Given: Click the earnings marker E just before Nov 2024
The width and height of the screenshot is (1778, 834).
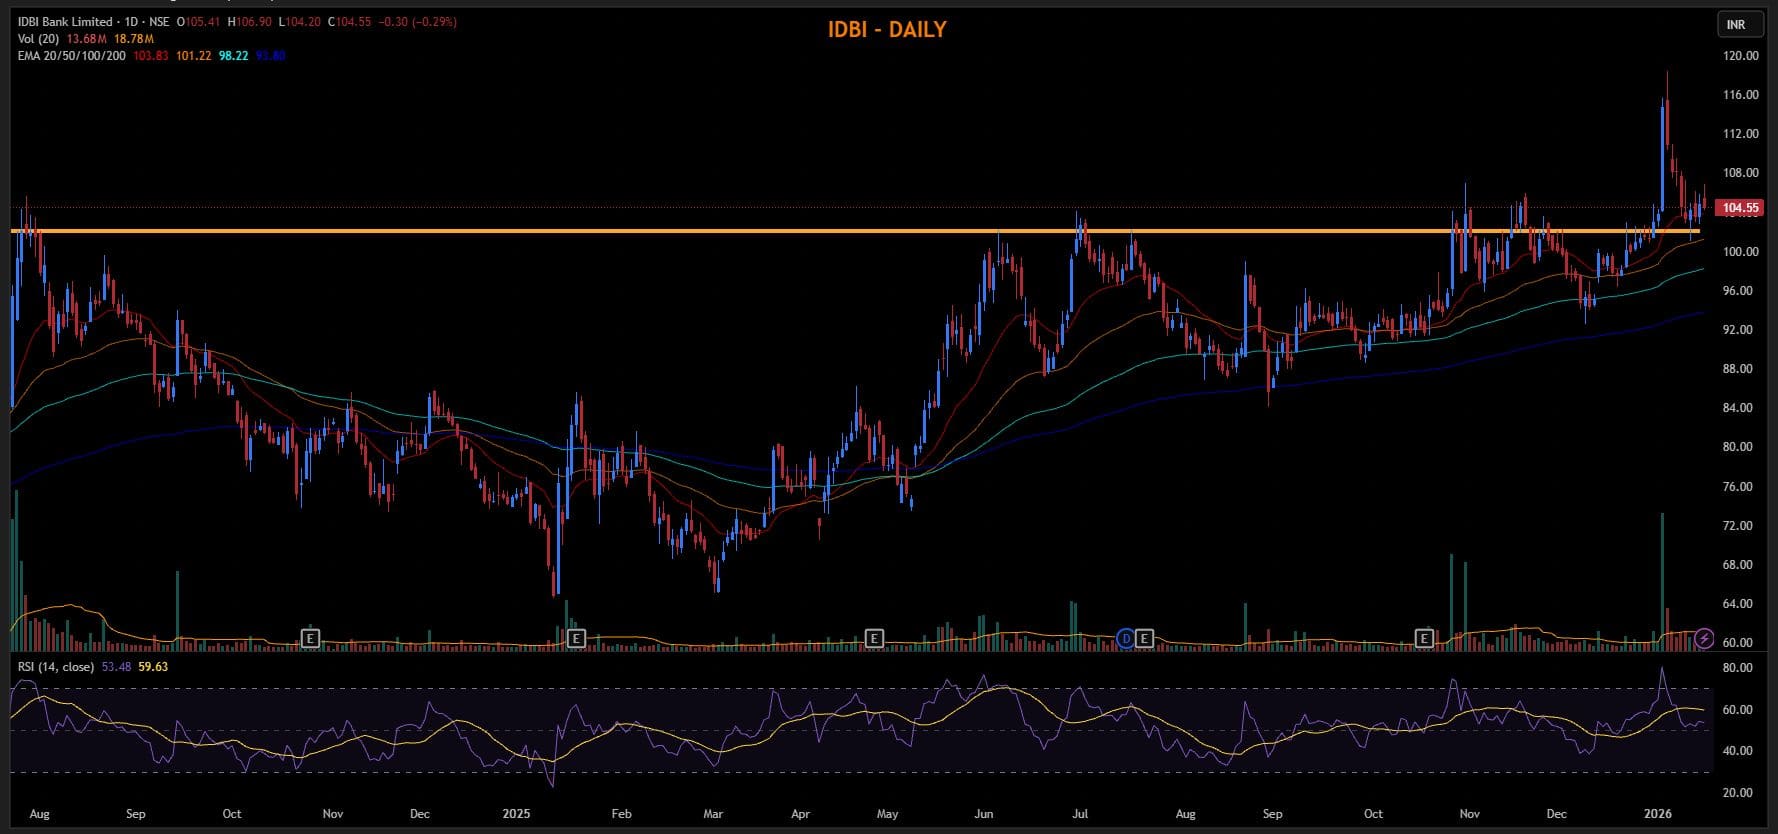Looking at the screenshot, I should [310, 637].
